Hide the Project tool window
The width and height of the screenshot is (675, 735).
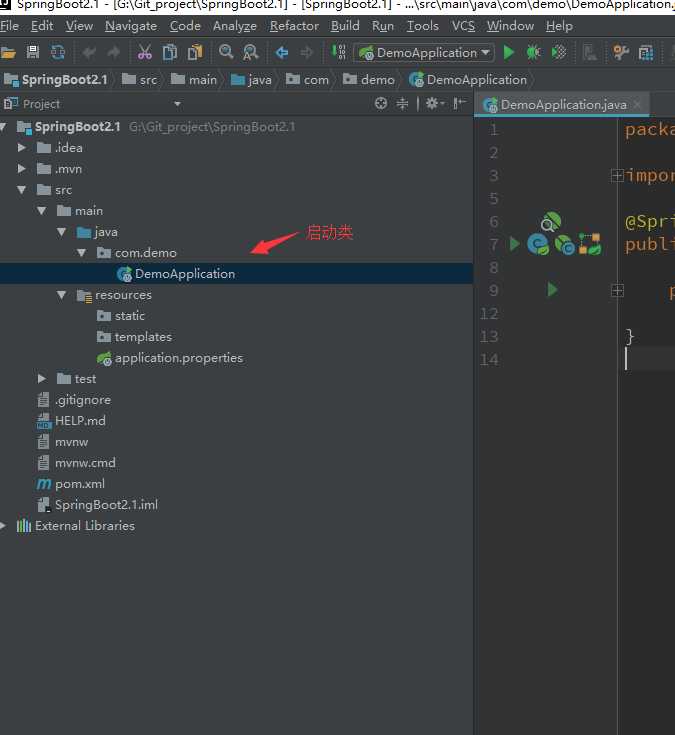click(459, 103)
